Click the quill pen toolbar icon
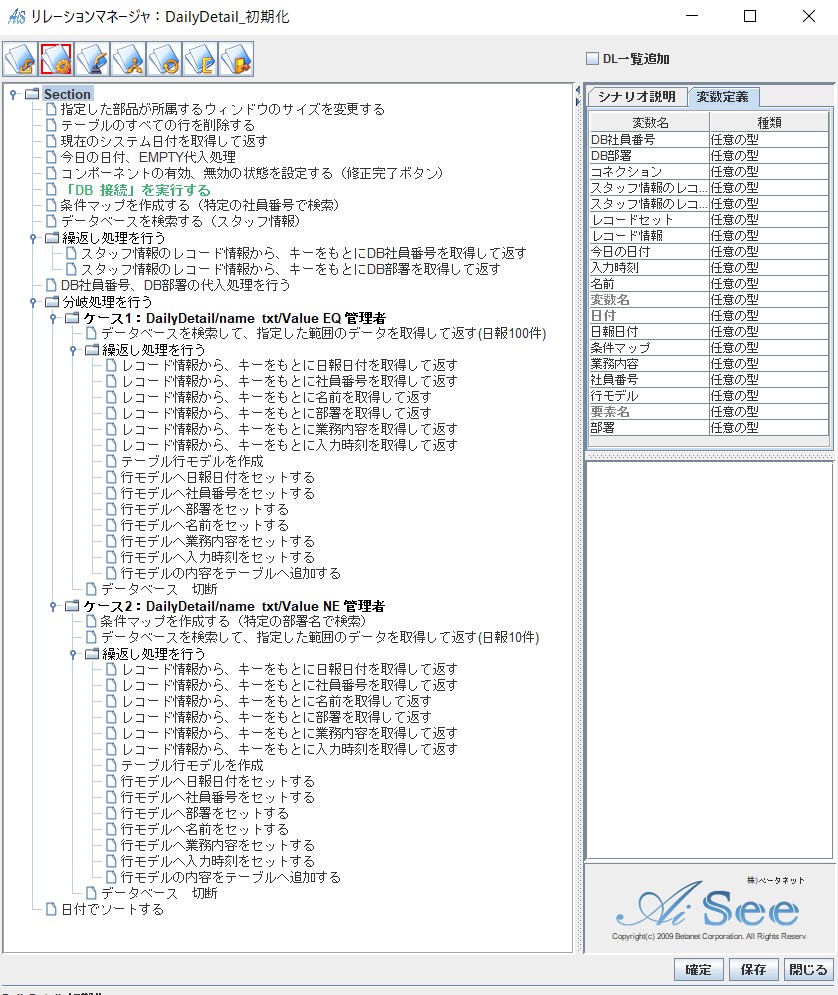The image size is (838, 995). (92, 59)
